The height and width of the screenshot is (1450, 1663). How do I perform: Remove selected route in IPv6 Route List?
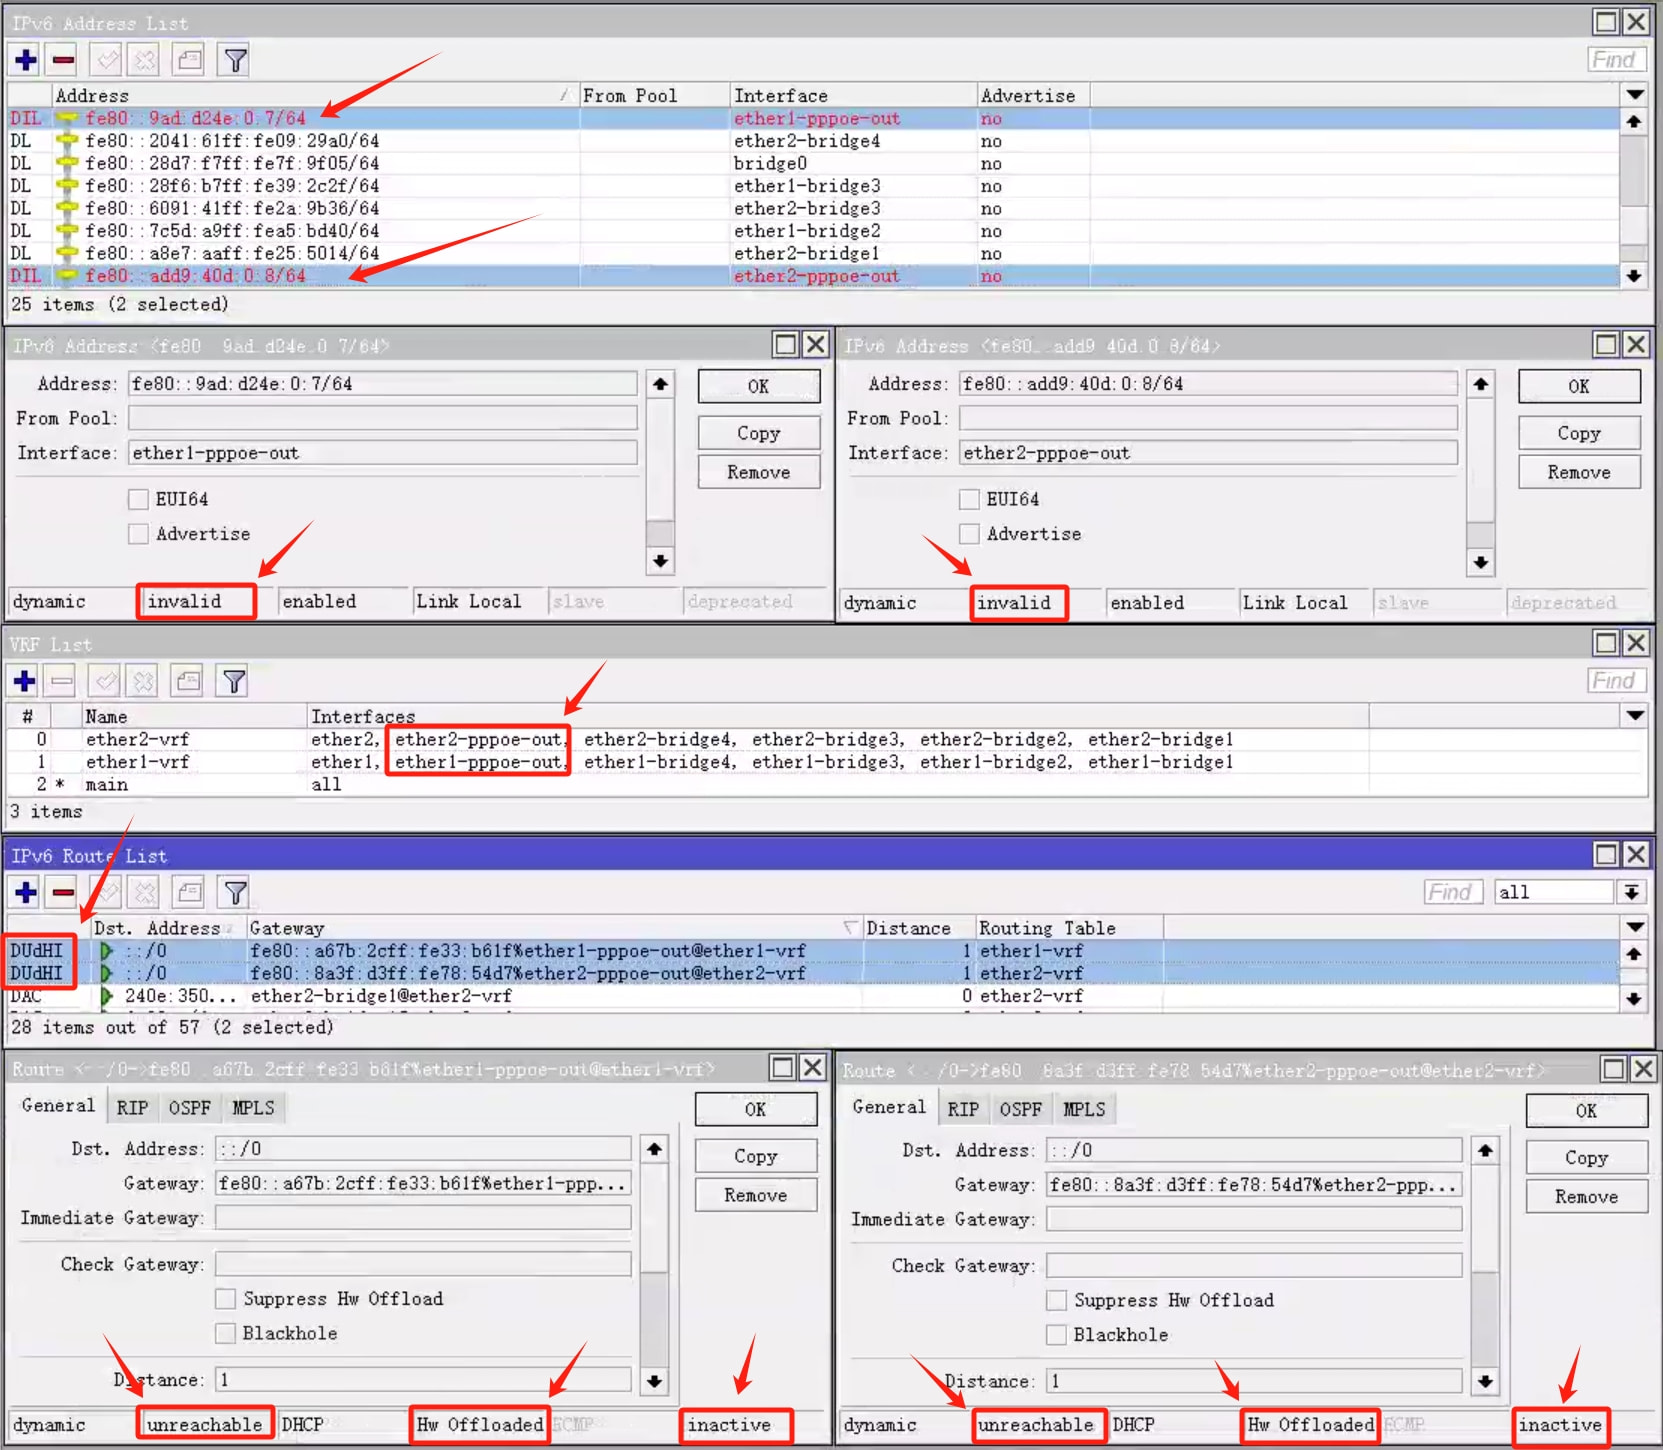pyautogui.click(x=63, y=892)
